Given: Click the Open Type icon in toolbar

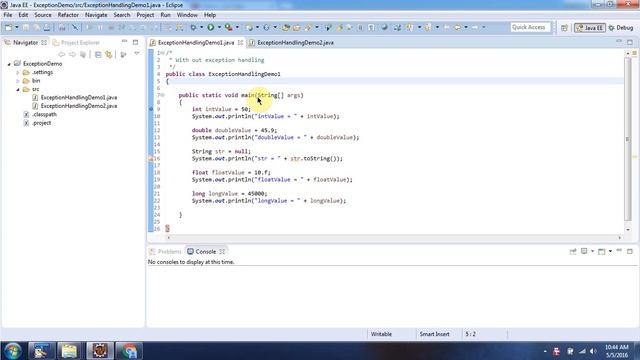Looking at the screenshot, I should tap(286, 27).
